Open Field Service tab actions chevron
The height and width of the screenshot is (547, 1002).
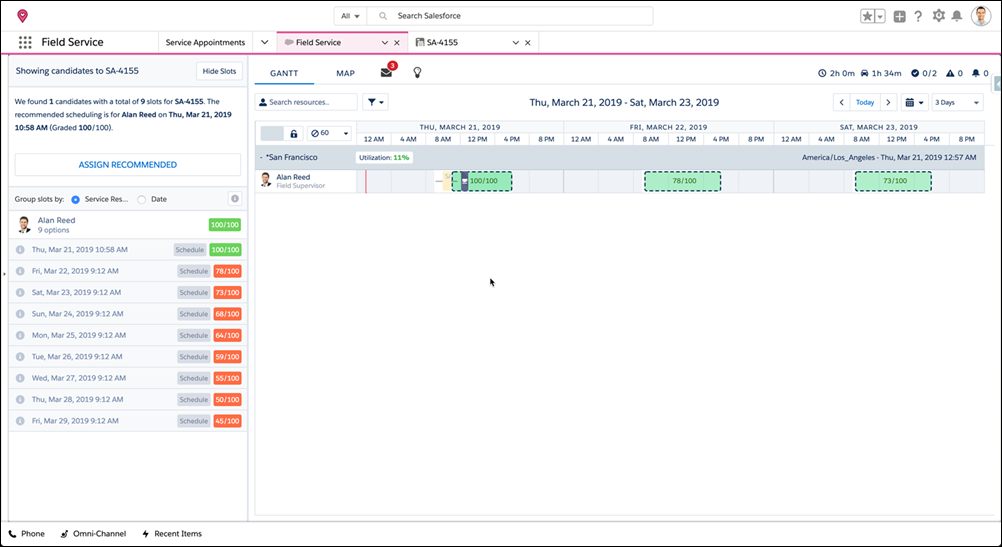[385, 43]
